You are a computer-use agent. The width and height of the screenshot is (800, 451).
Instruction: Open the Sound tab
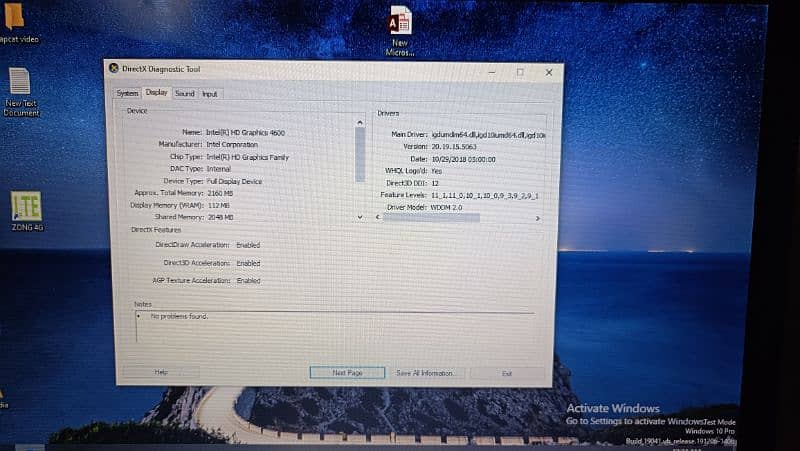[185, 93]
